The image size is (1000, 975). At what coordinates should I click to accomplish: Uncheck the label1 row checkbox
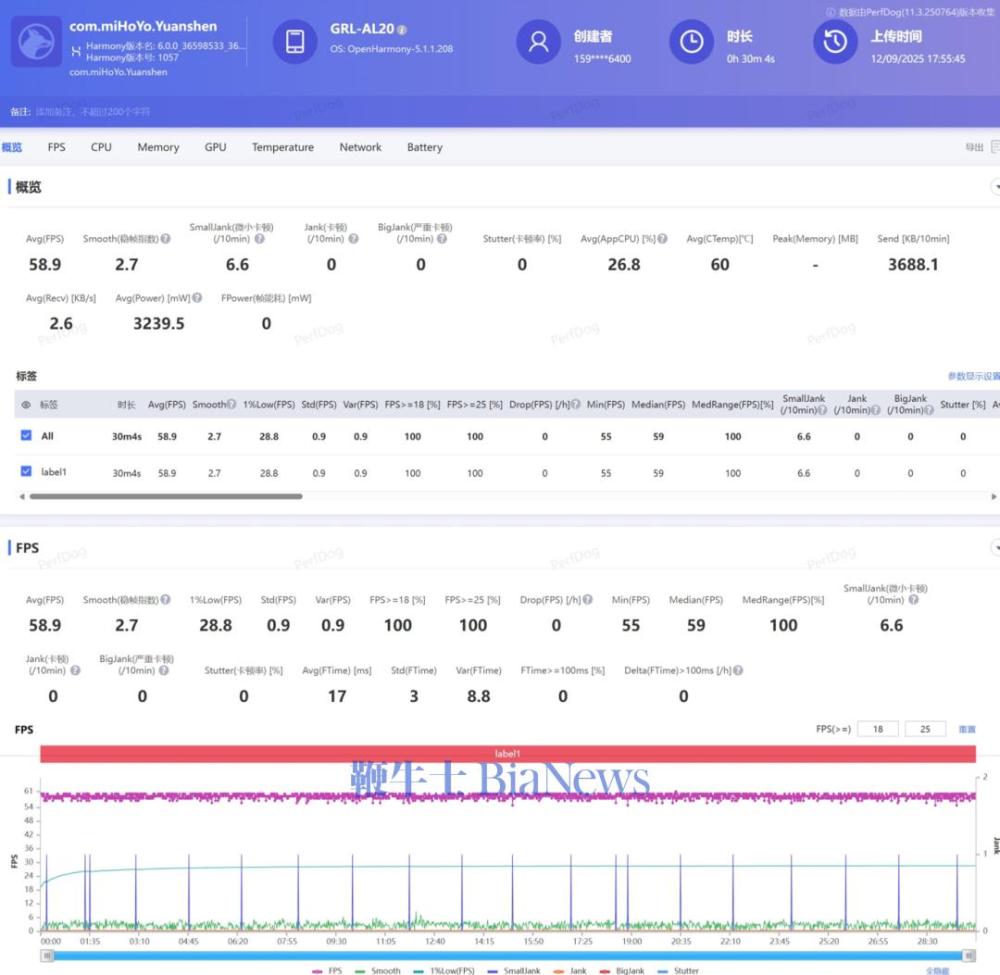click(x=26, y=471)
